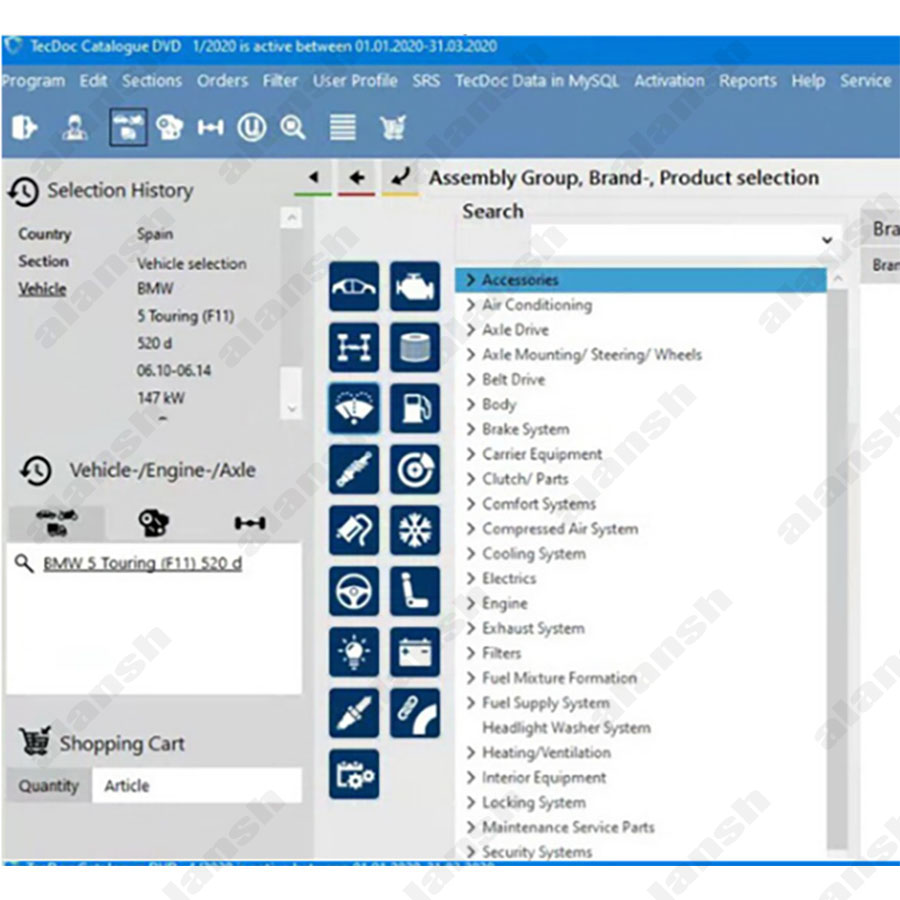This screenshot has width=900, height=900.
Task: Open shopping cart toolbar icon
Action: point(393,127)
